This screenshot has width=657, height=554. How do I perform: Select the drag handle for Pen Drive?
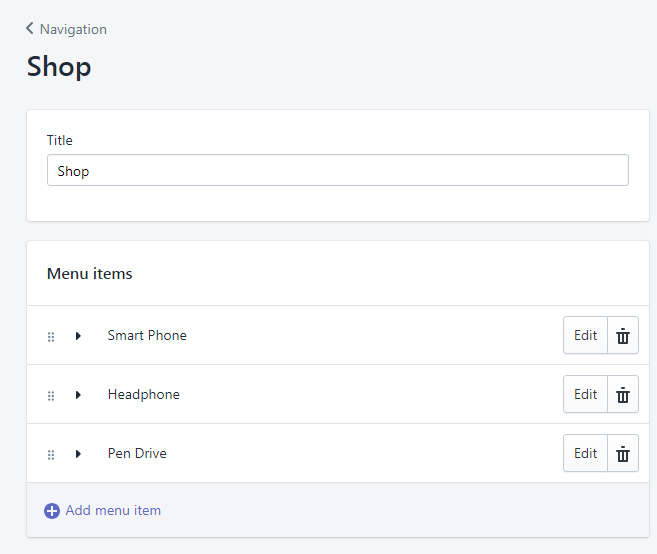pos(51,455)
